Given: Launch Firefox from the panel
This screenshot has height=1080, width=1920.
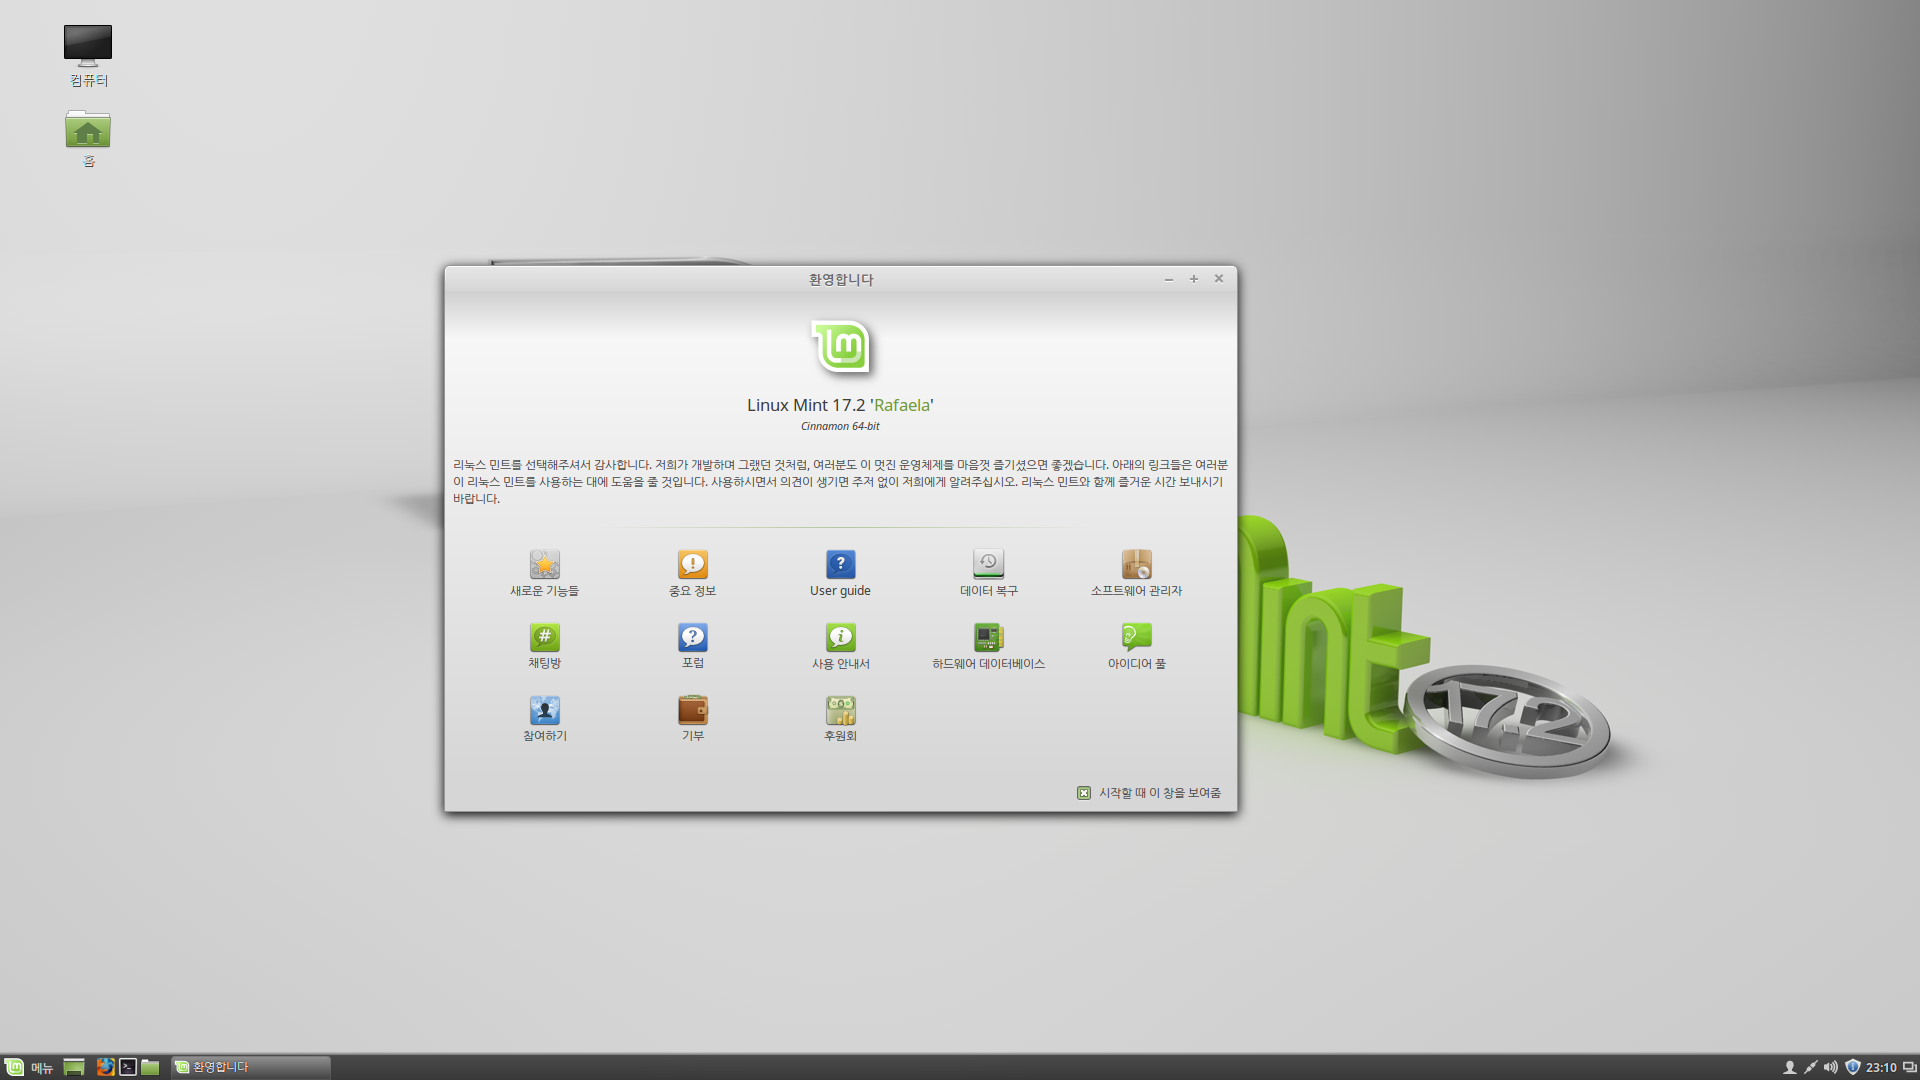Looking at the screenshot, I should click(105, 1067).
